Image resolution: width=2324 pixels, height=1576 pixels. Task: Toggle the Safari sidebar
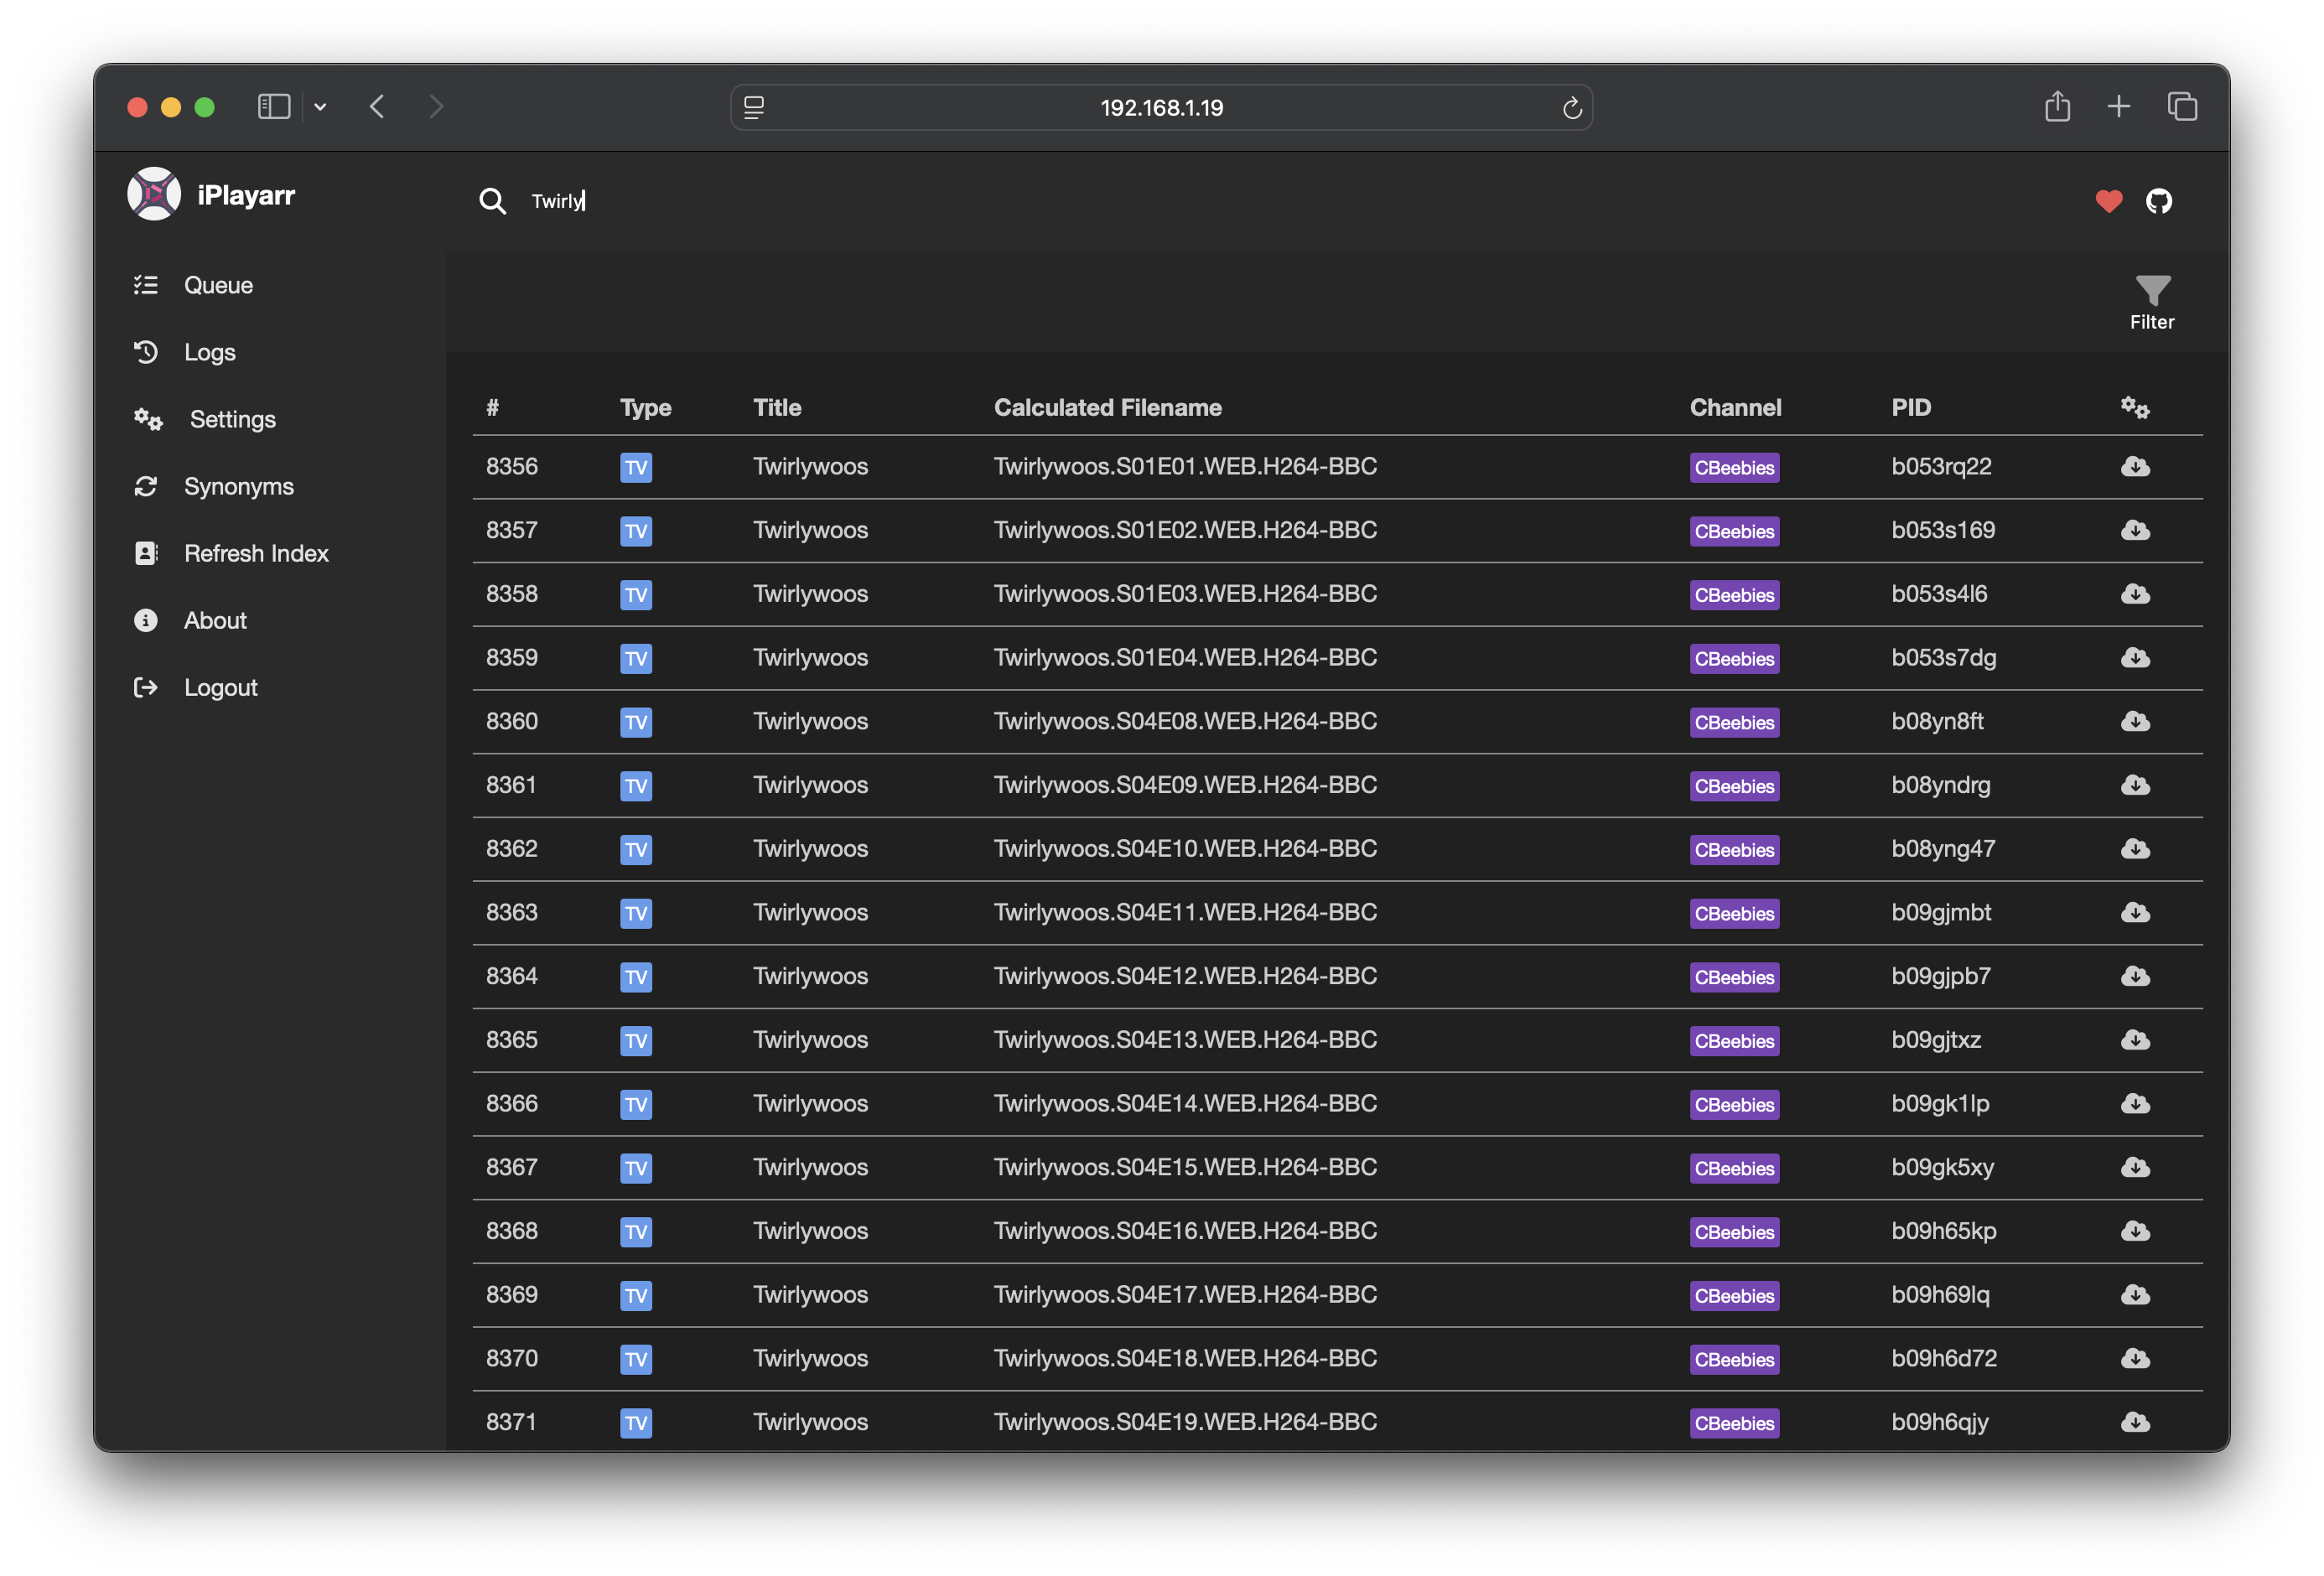(x=273, y=107)
